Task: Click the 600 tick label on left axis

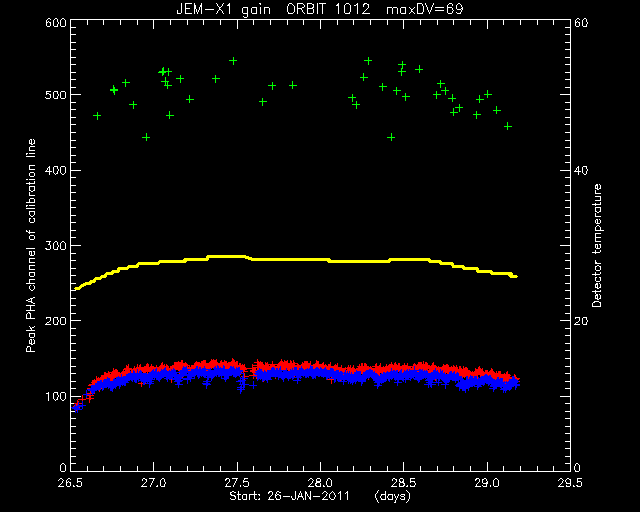Action: pos(56,22)
